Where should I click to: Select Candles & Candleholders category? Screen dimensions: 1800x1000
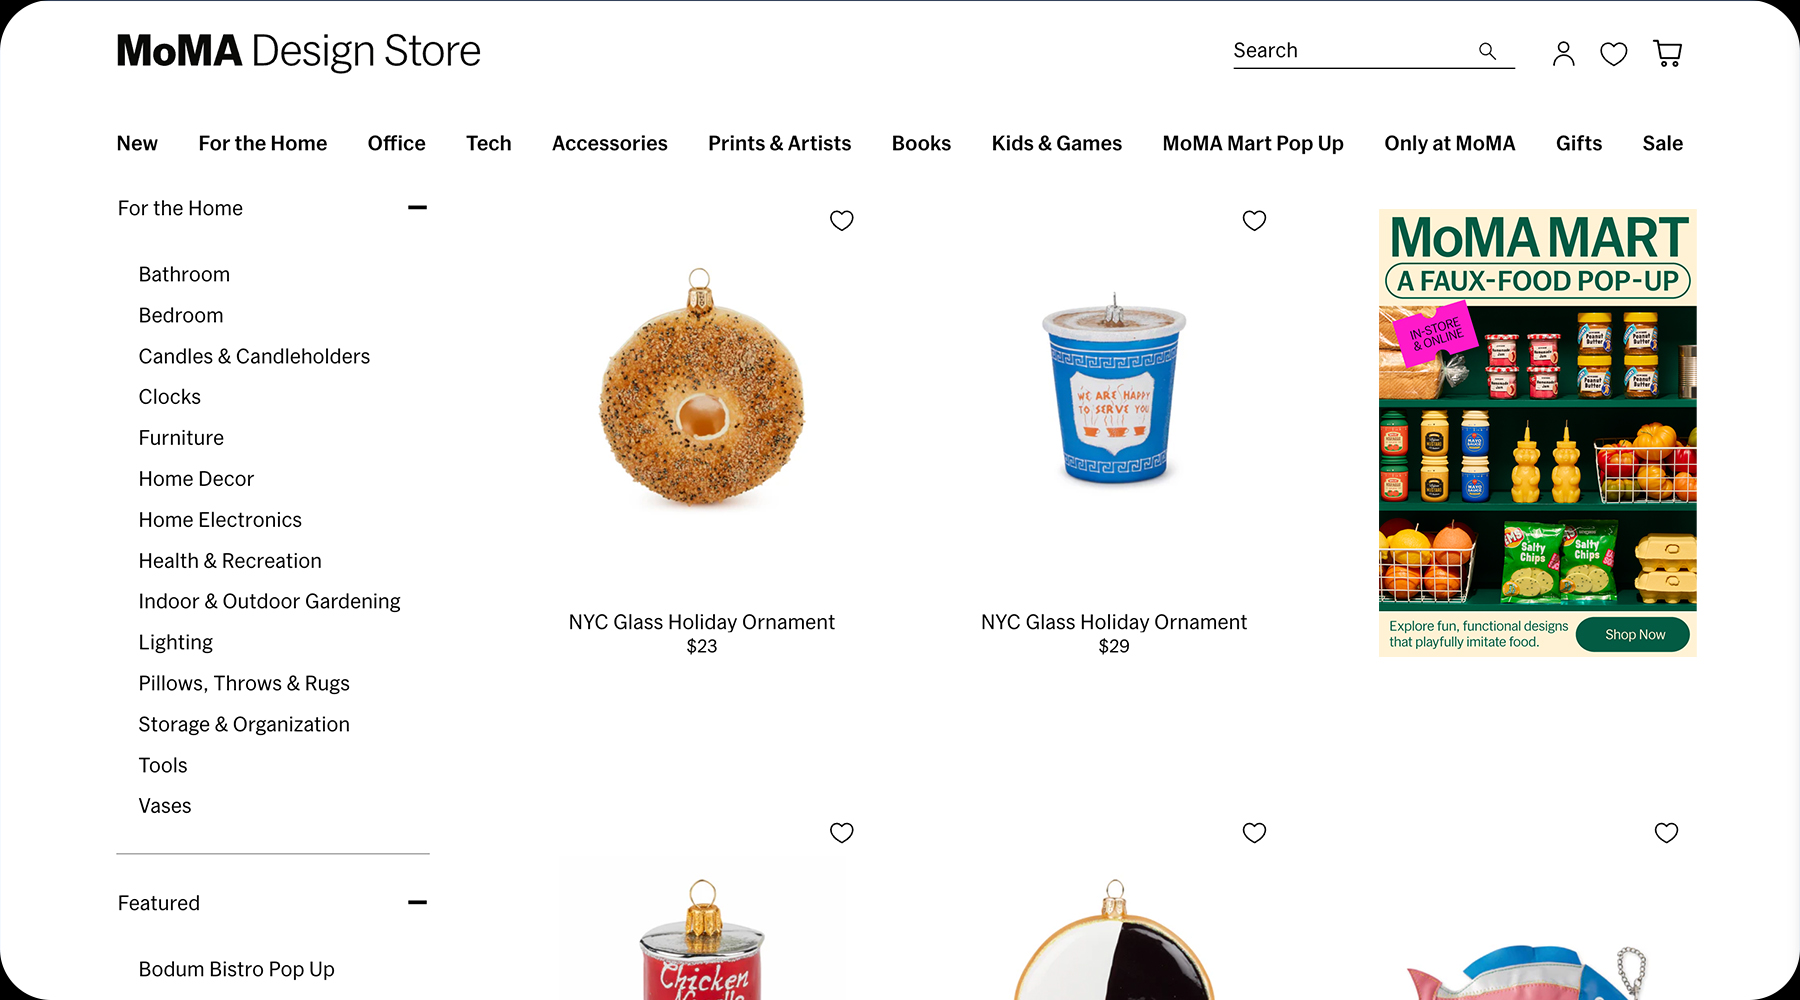click(254, 356)
